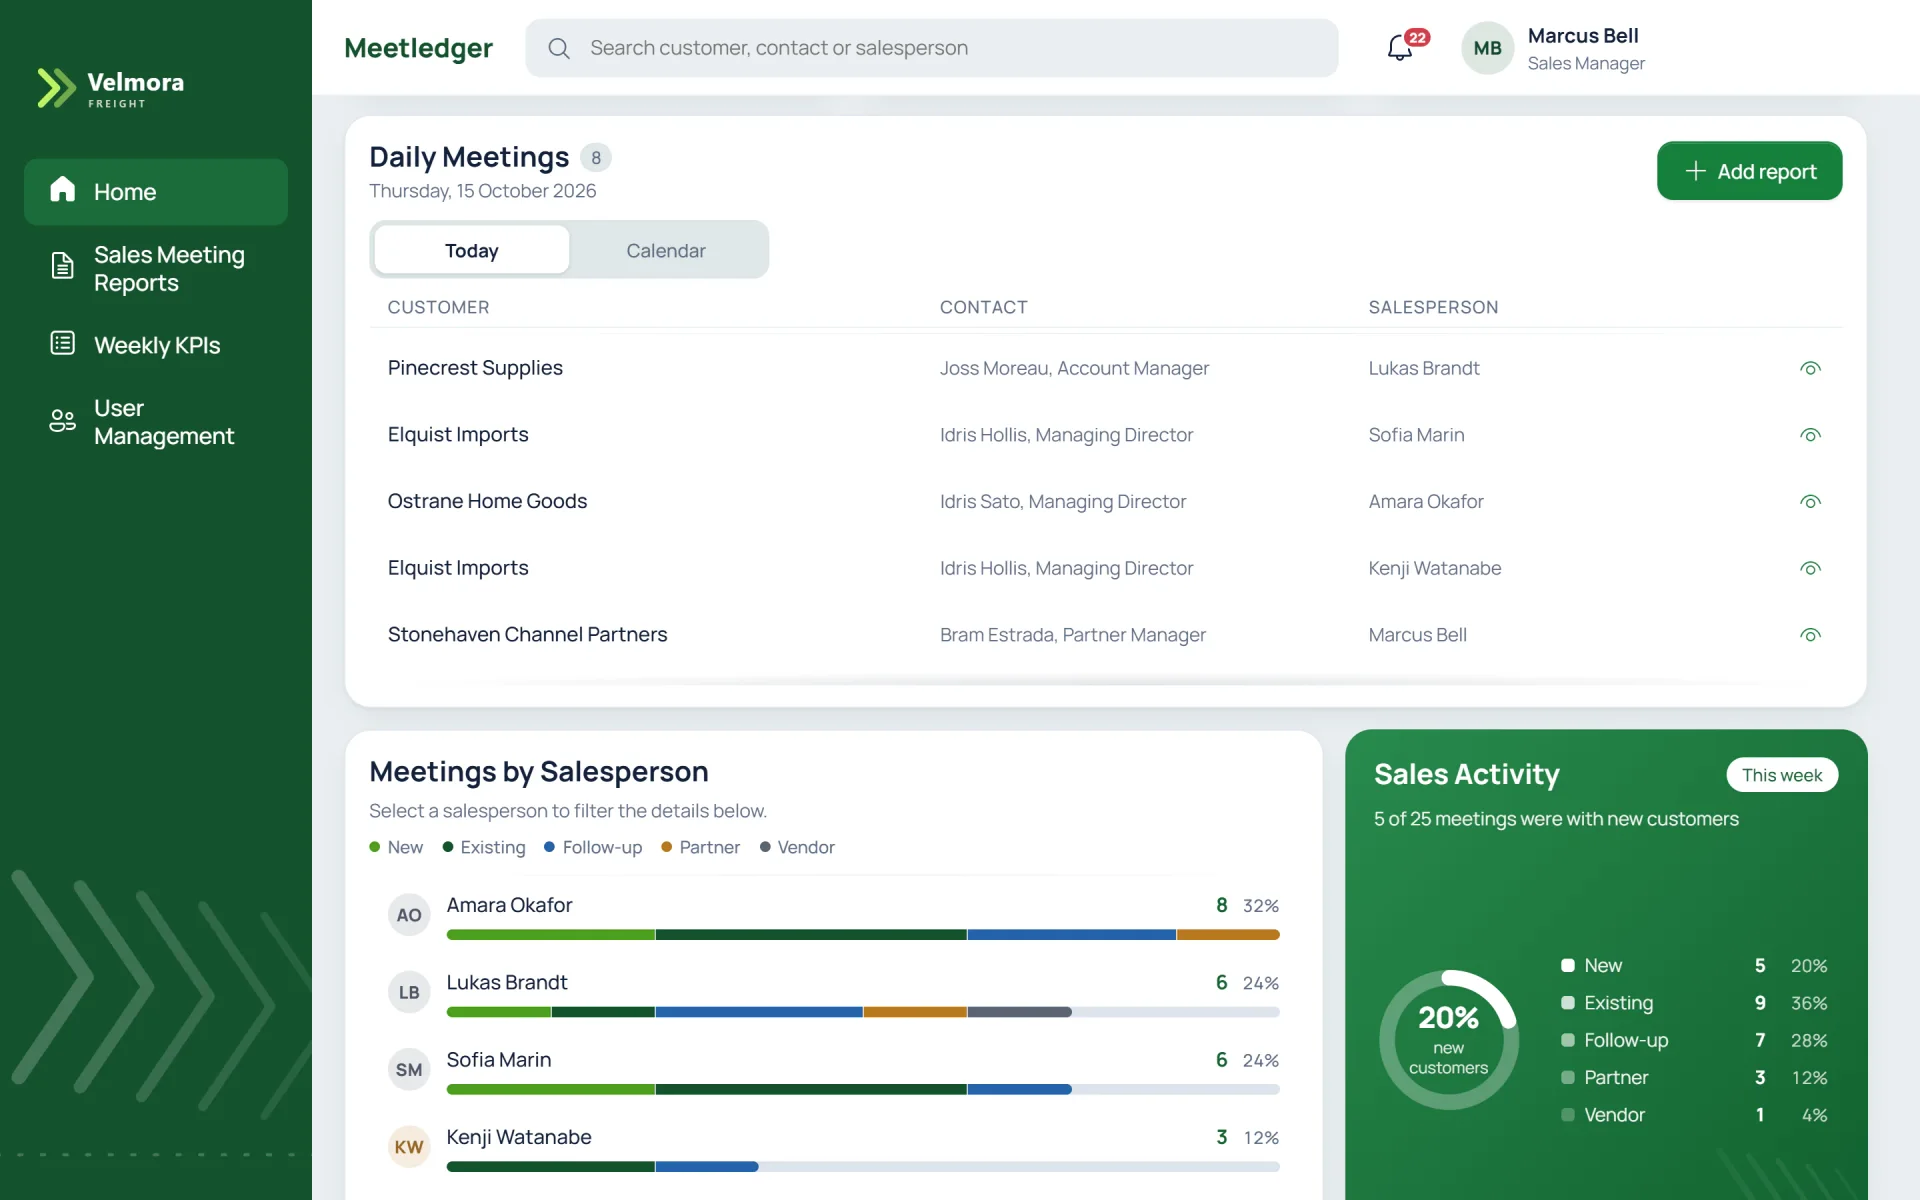Select Amara Okafor's meetings bar
The width and height of the screenshot is (1920, 1200).
[863, 935]
